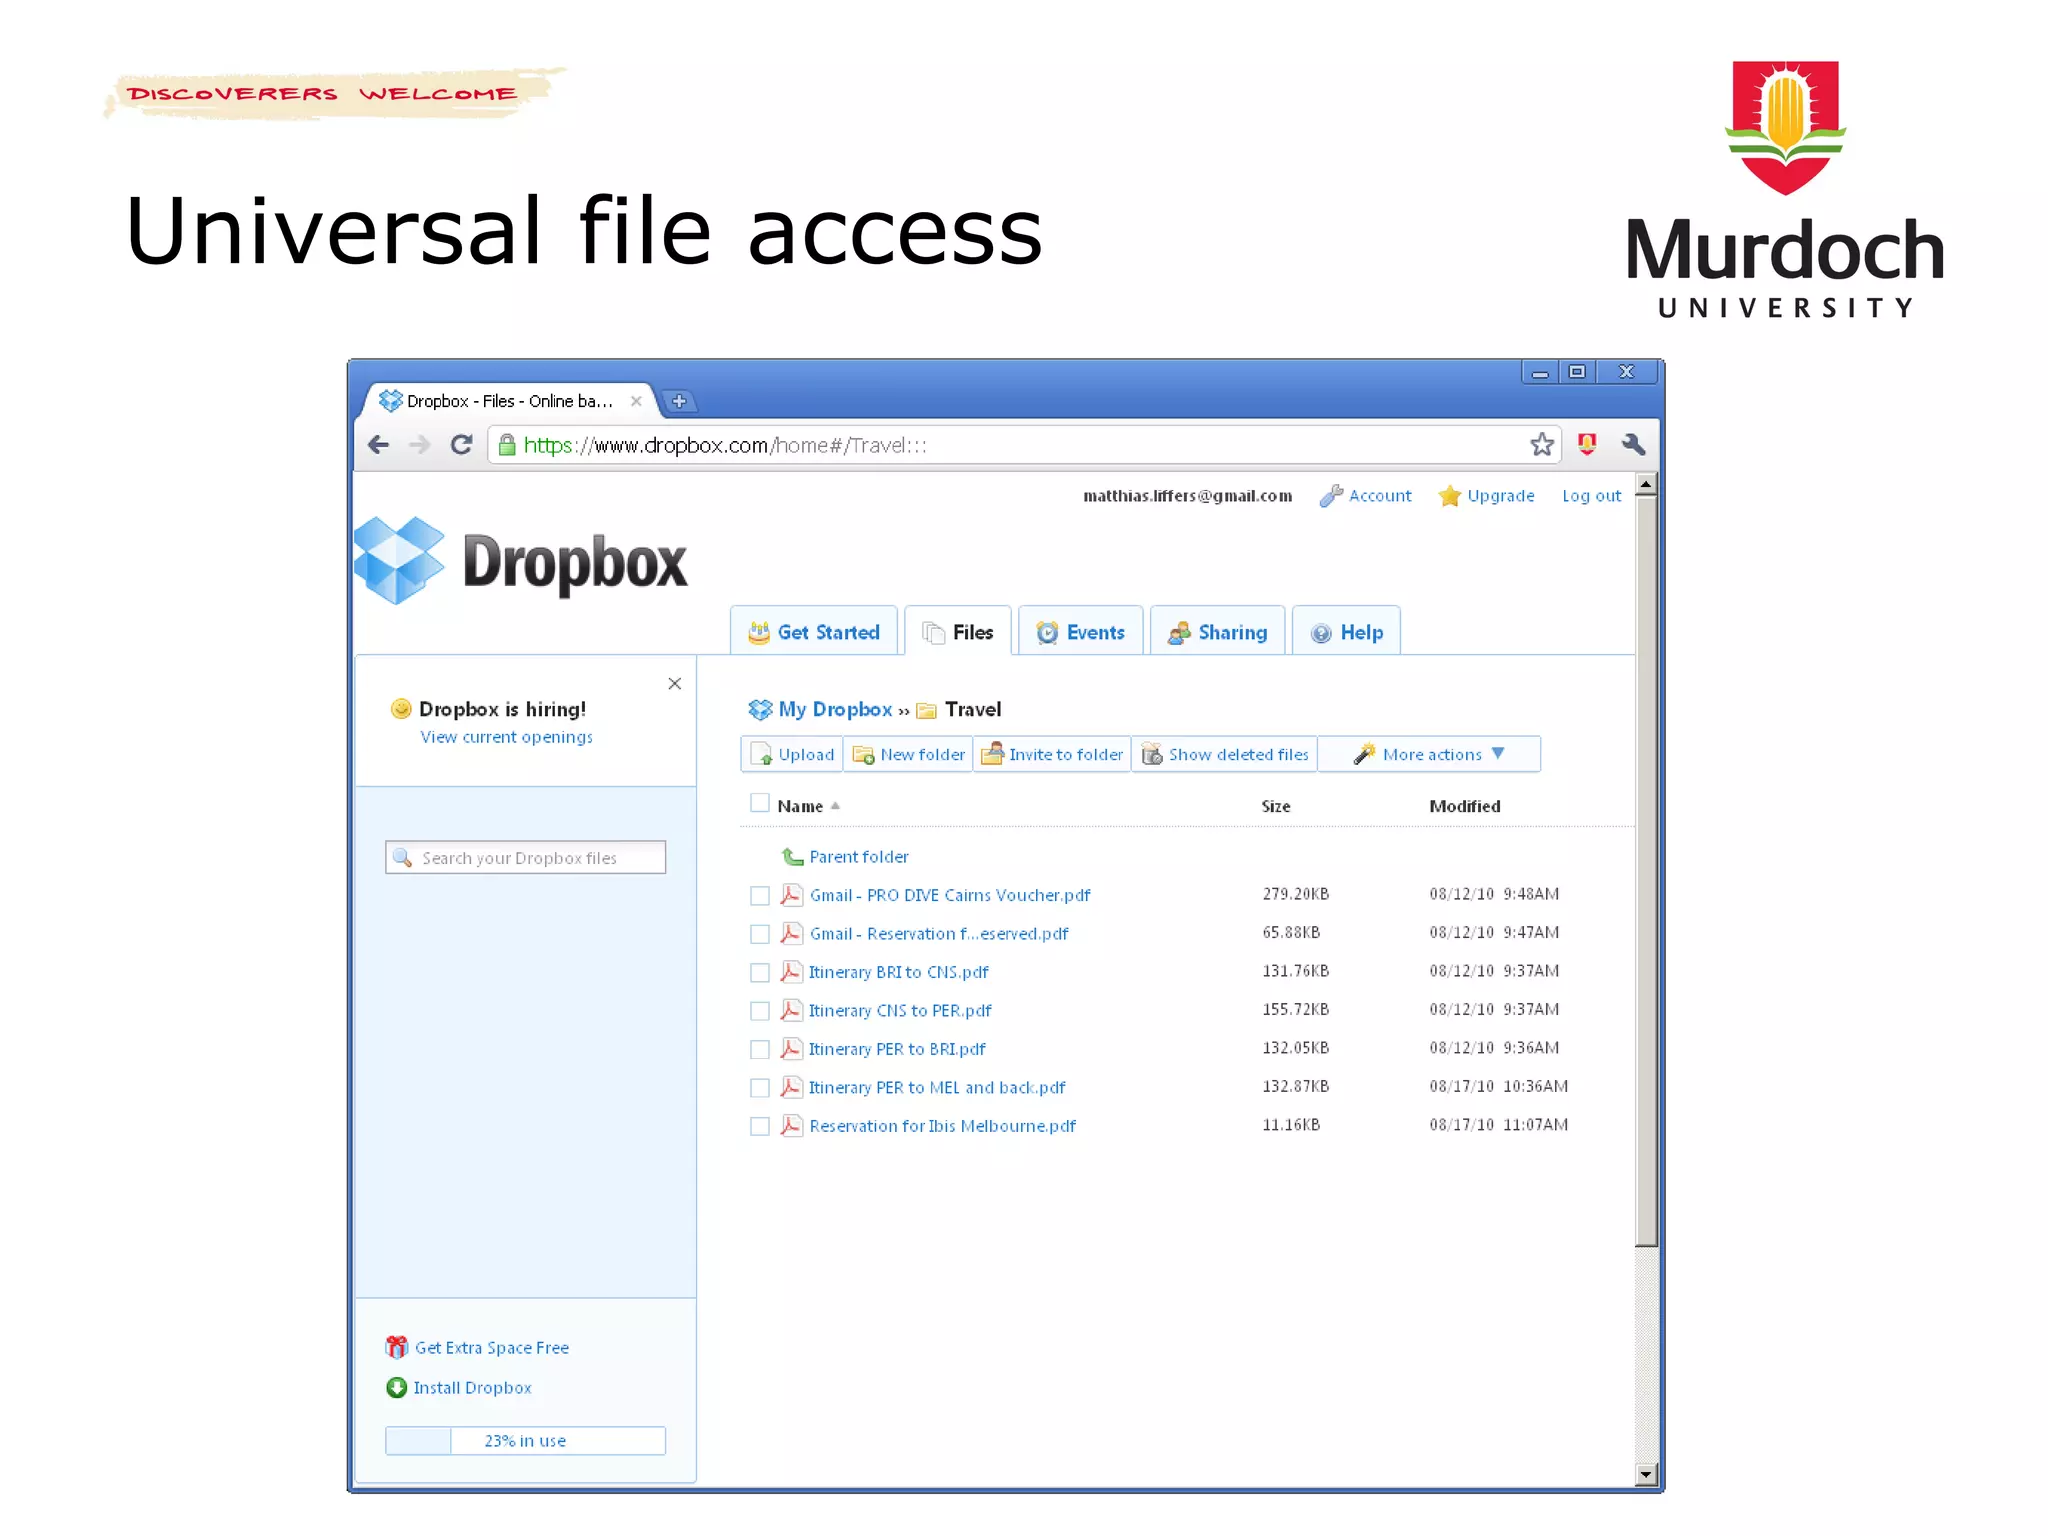Click in the Search your Dropbox files field
Image resolution: width=2048 pixels, height=1536 pixels.
click(526, 857)
